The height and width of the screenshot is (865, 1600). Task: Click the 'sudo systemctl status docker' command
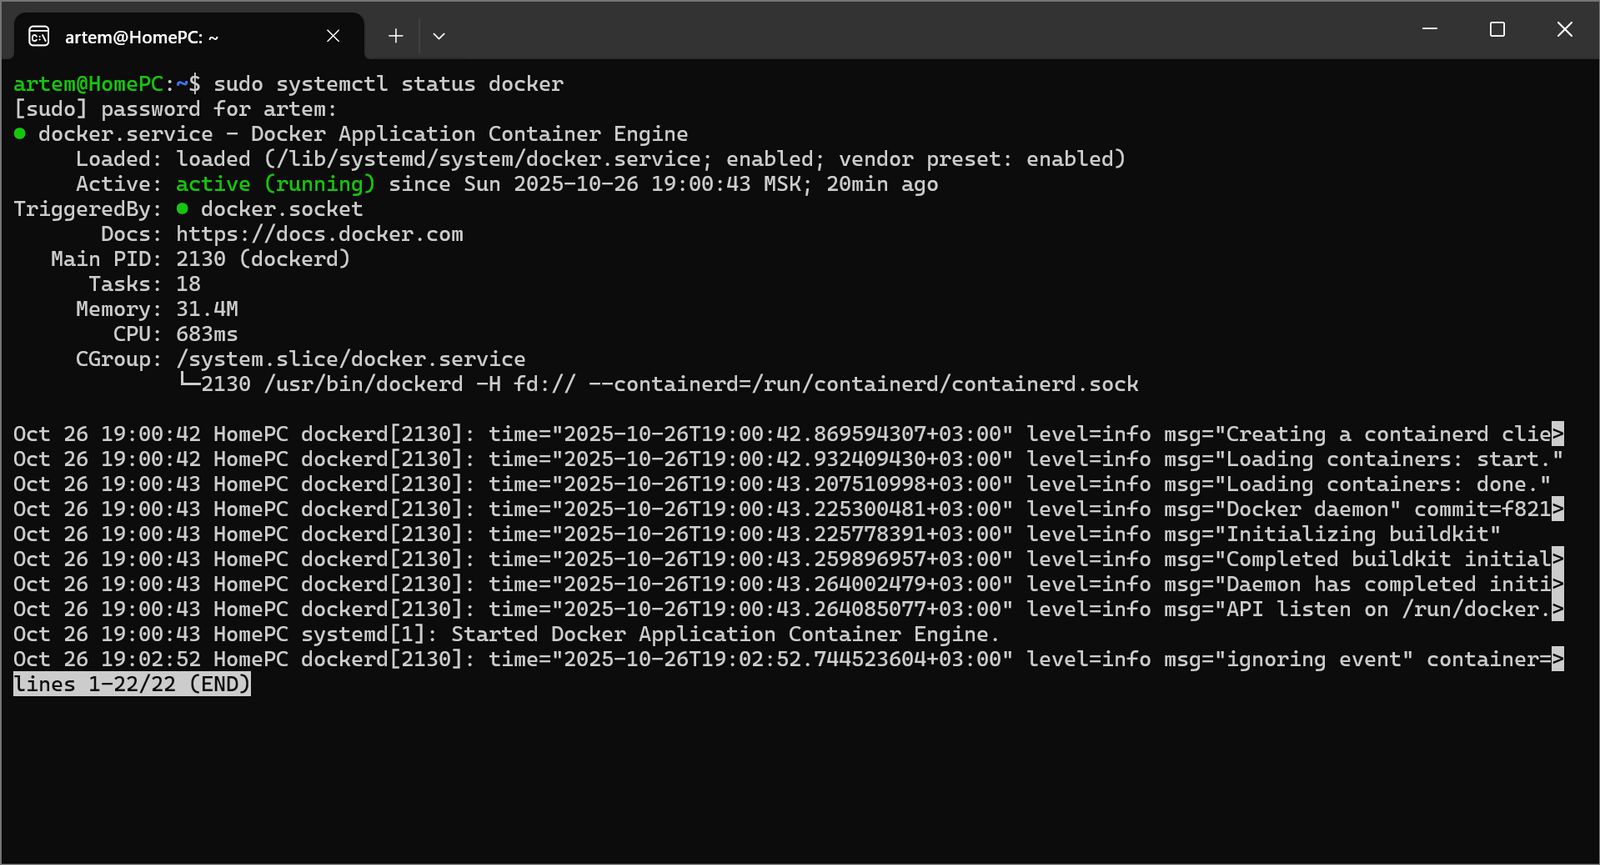pos(388,84)
